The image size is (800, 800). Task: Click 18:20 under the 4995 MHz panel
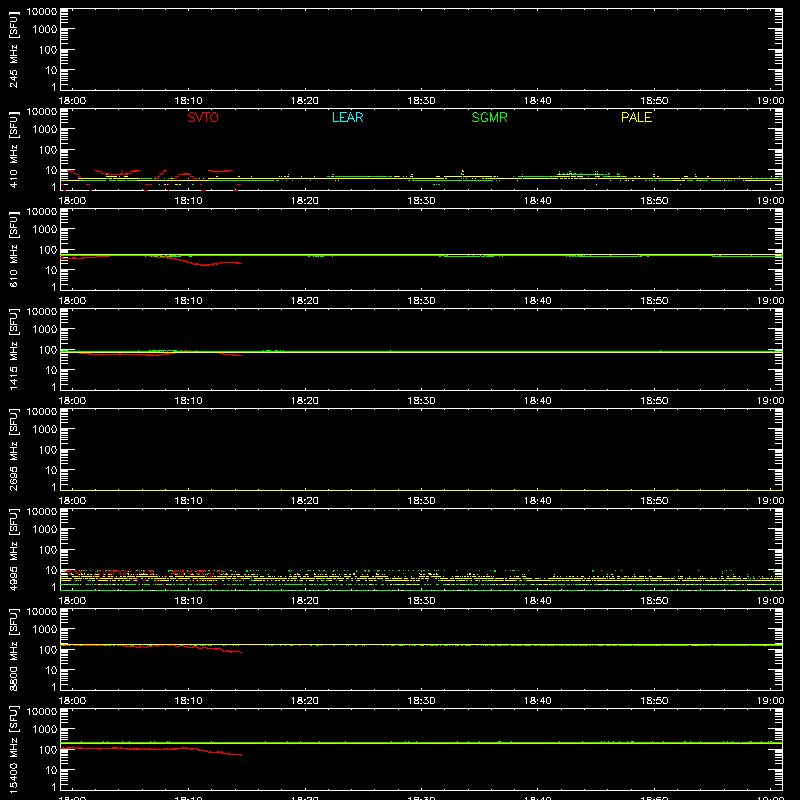tap(305, 601)
